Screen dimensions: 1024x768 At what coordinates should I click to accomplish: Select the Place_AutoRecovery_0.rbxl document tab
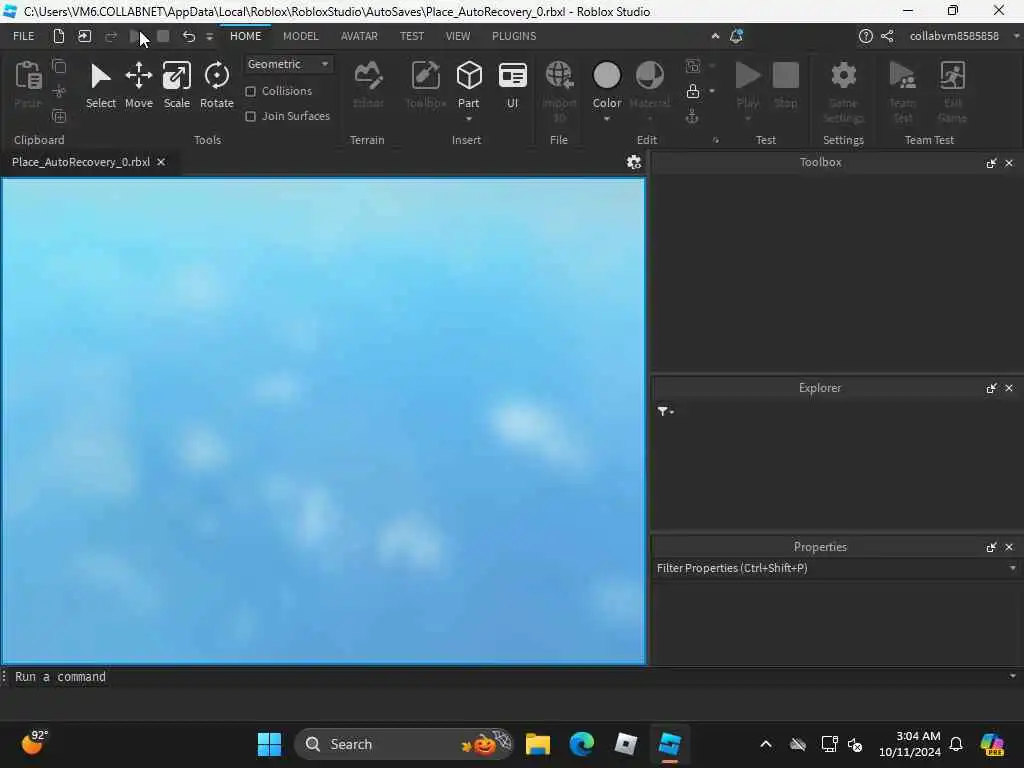coord(81,162)
